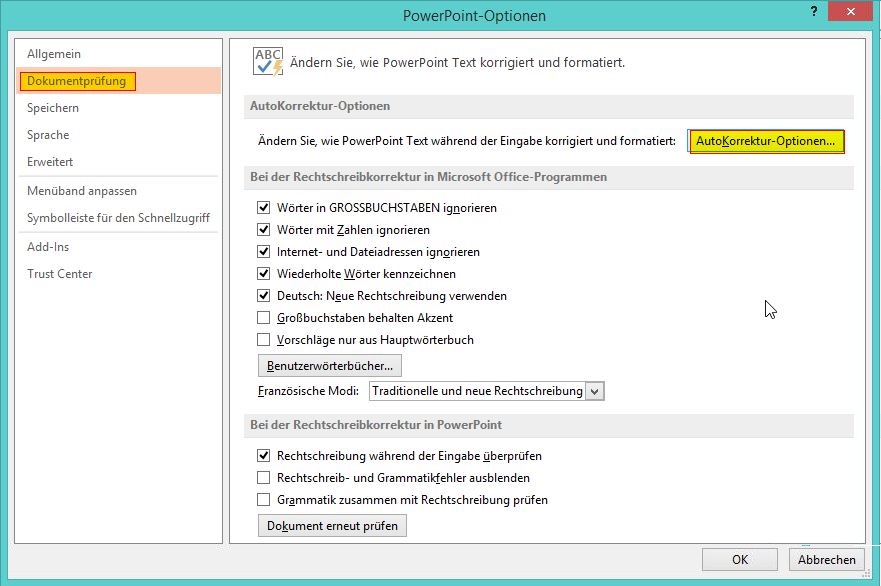Image resolution: width=881 pixels, height=586 pixels.
Task: Click the AutoKorrektur-Optionen button
Action: (x=767, y=142)
